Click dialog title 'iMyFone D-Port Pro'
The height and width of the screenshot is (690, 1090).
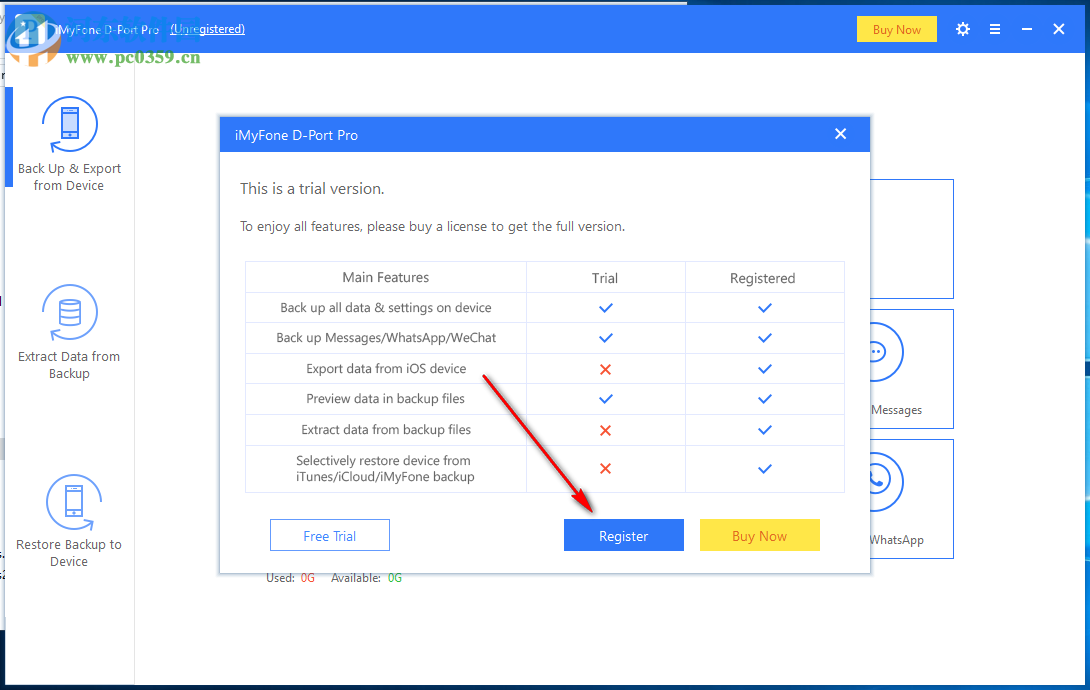click(x=296, y=135)
